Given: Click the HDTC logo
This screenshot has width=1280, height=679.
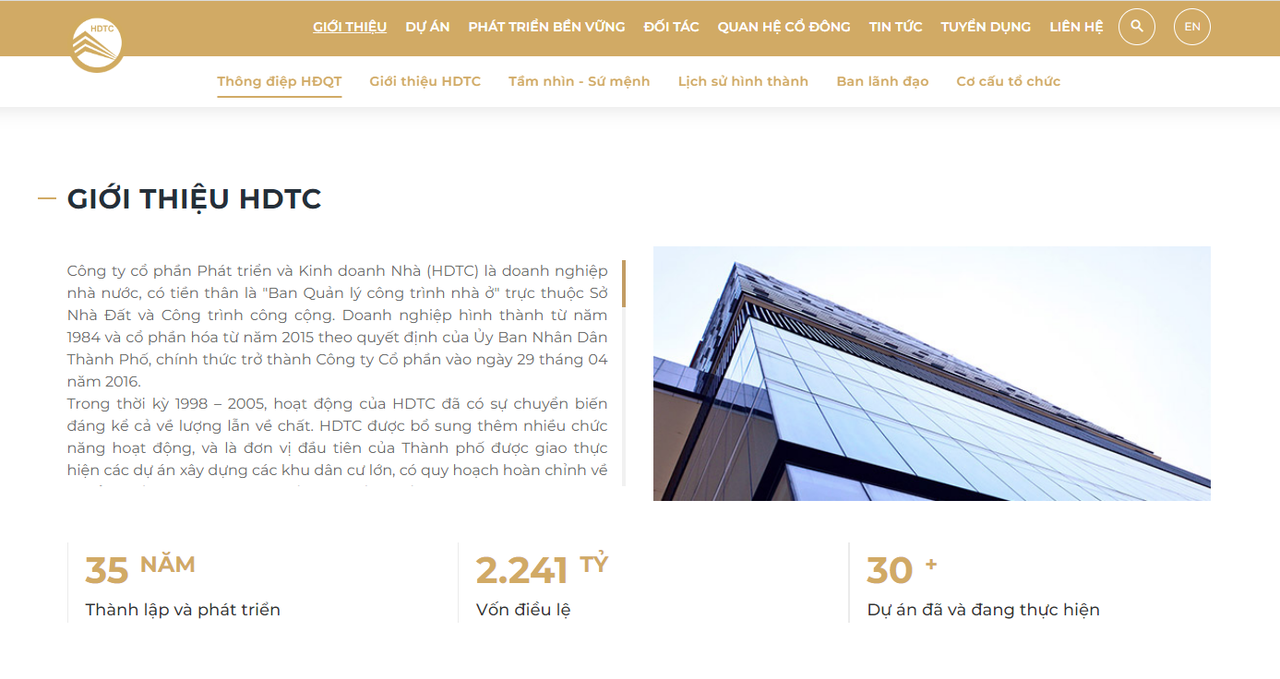Looking at the screenshot, I should click(x=96, y=43).
